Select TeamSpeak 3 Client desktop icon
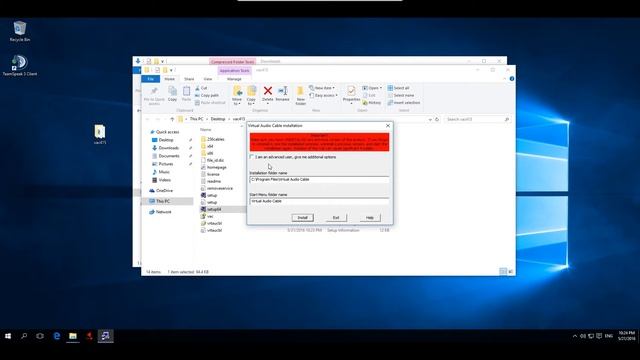Screen dimensions: 640x360 pyautogui.click(x=20, y=65)
